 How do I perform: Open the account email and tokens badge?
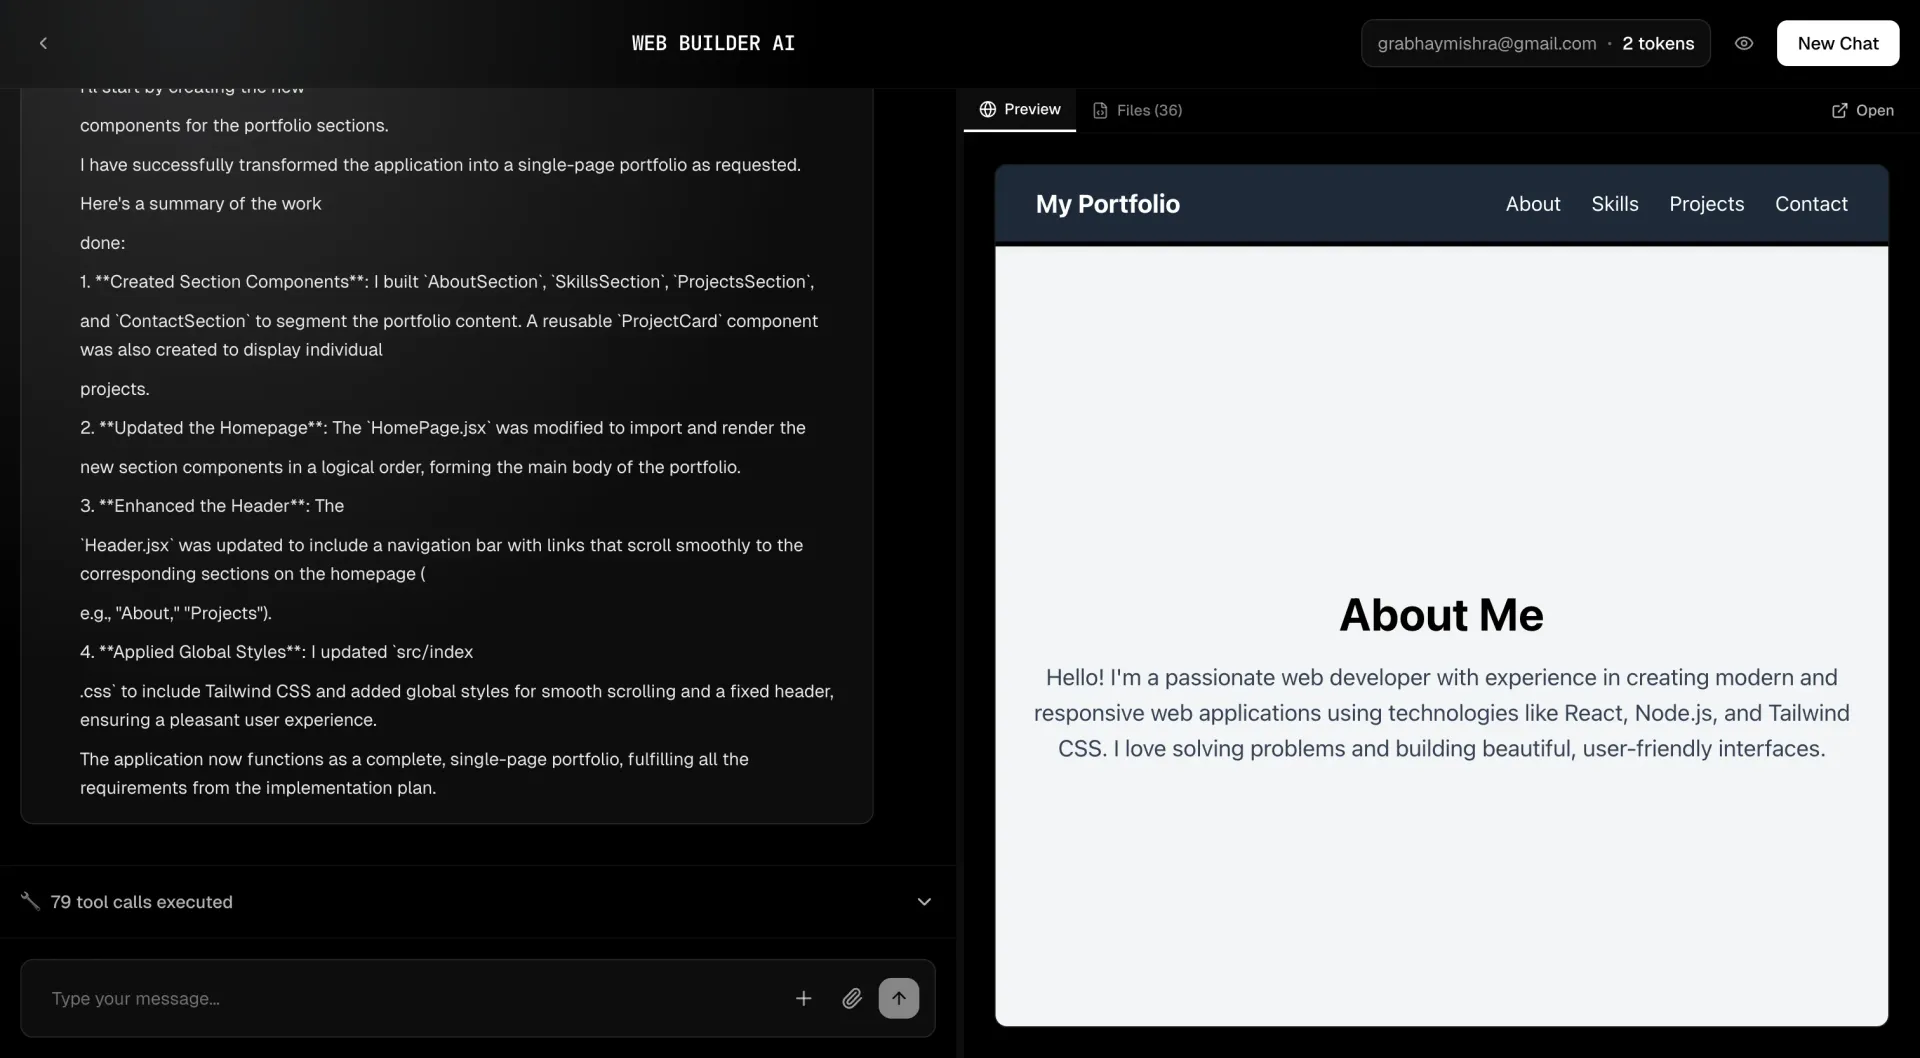click(x=1535, y=43)
